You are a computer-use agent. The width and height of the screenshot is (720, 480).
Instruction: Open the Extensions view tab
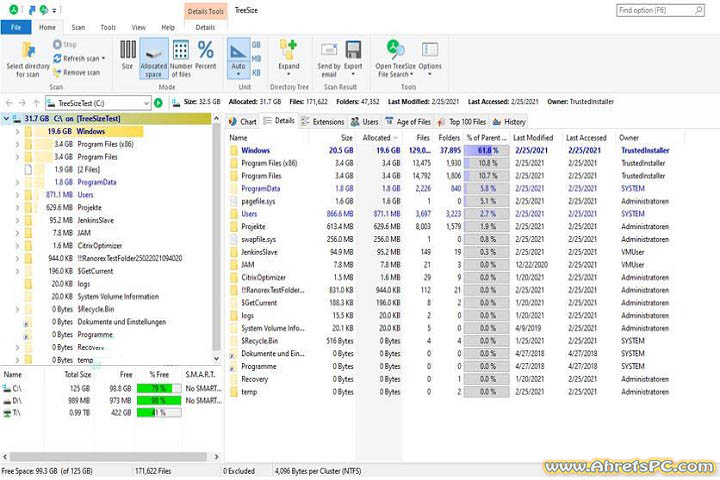pyautogui.click(x=322, y=121)
